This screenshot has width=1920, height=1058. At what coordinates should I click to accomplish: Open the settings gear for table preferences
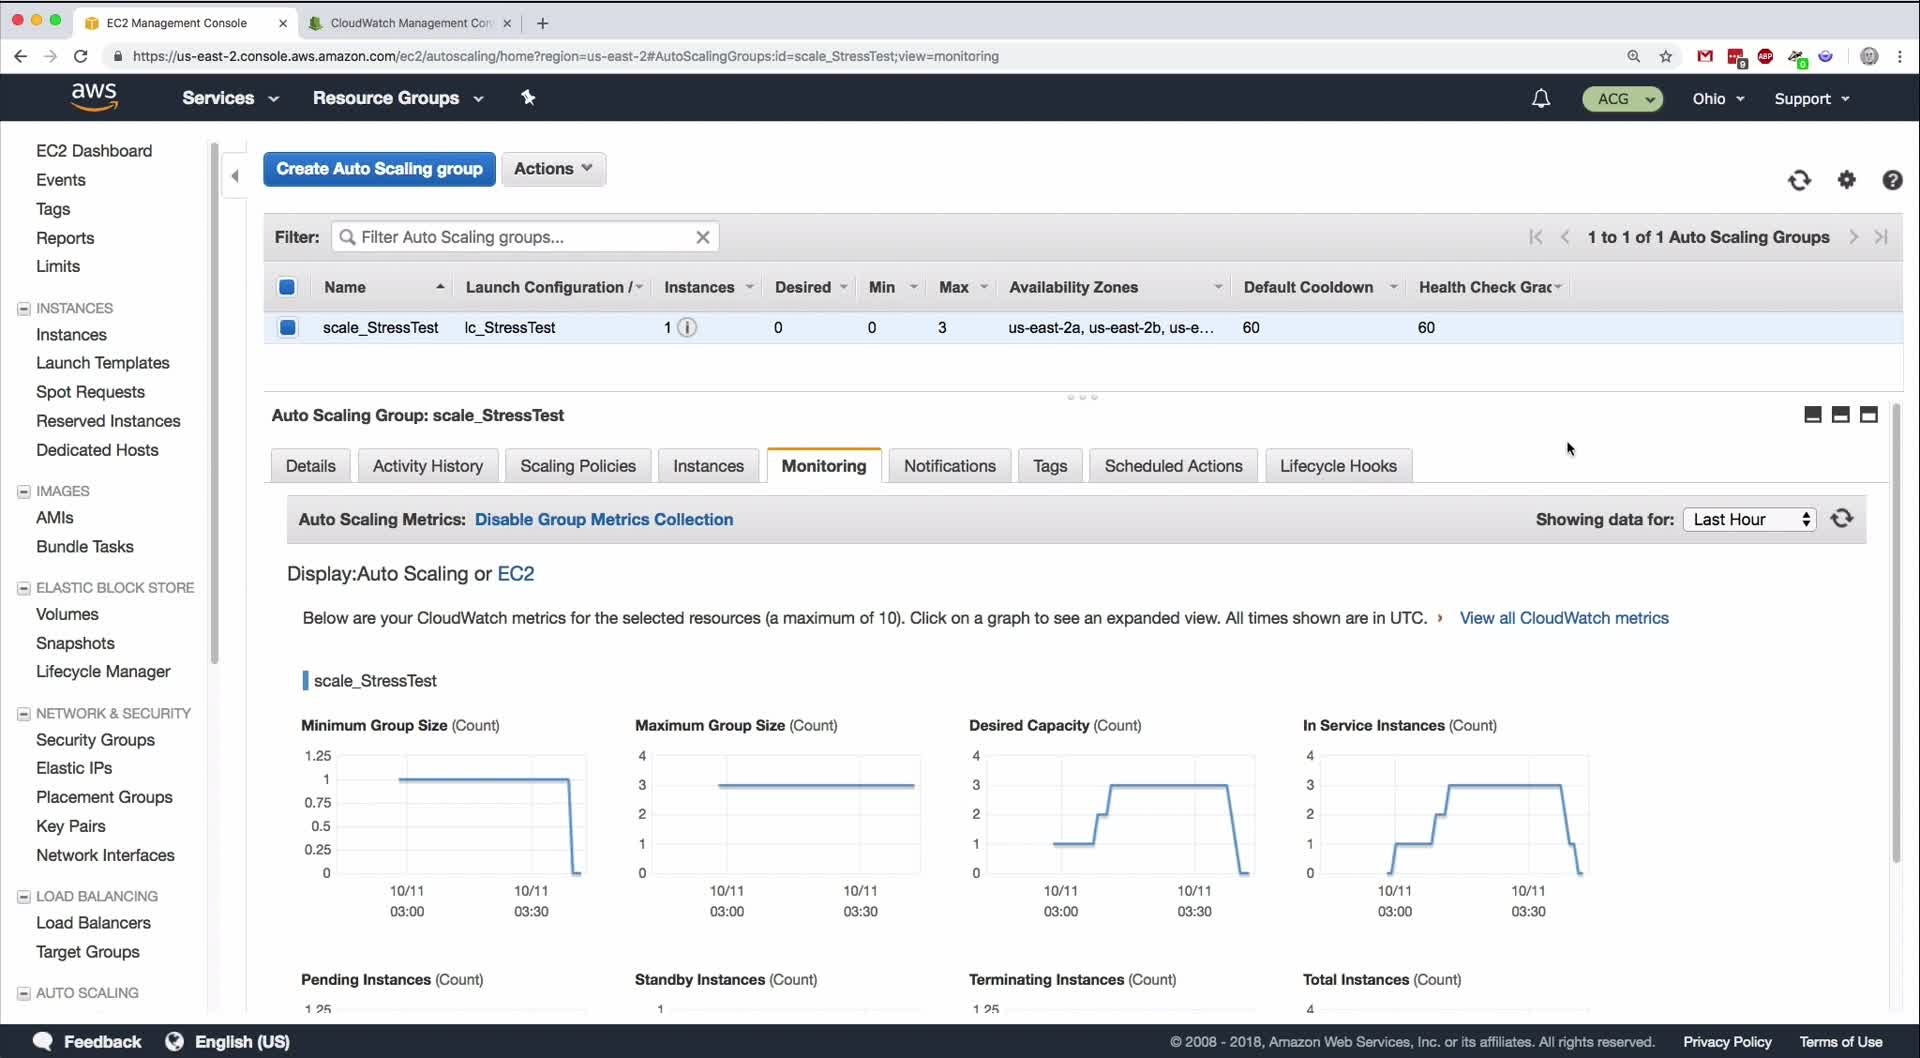point(1846,180)
